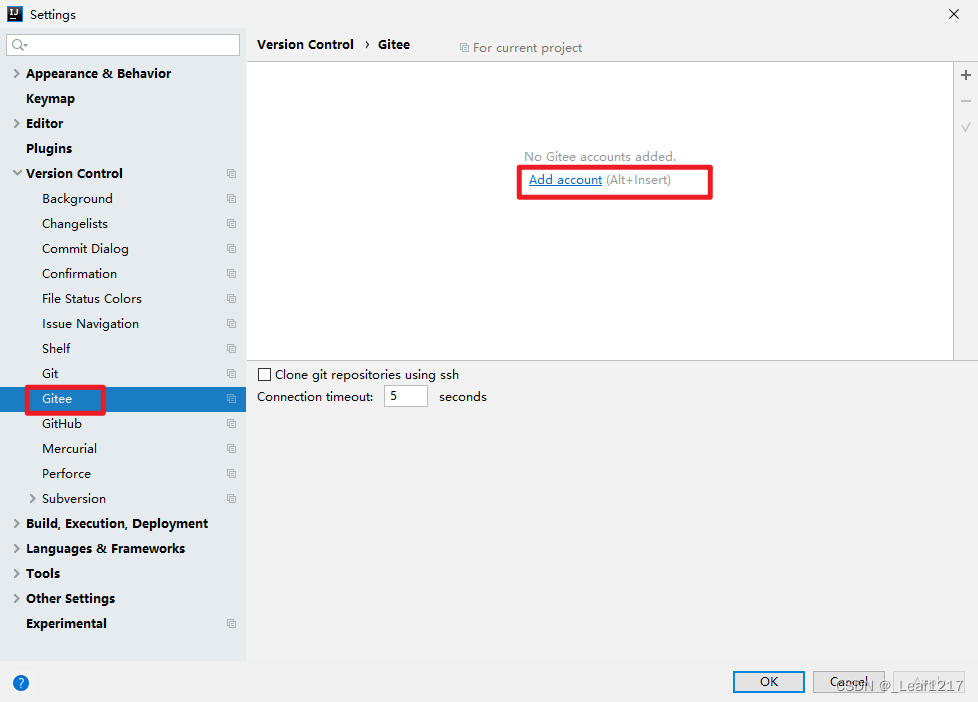Click project-level icon beside GitHub
Image resolution: width=978 pixels, height=702 pixels.
tap(231, 424)
